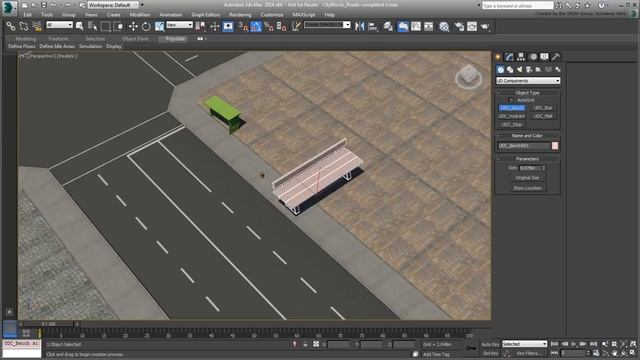Image resolution: width=640 pixels, height=360 pixels.
Task: Toggle the Spinner Snap icon
Action: [282, 27]
